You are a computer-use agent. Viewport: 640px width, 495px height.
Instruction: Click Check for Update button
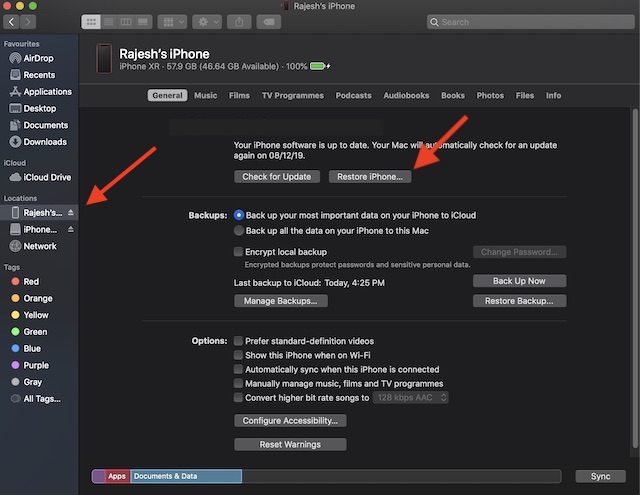pos(277,177)
